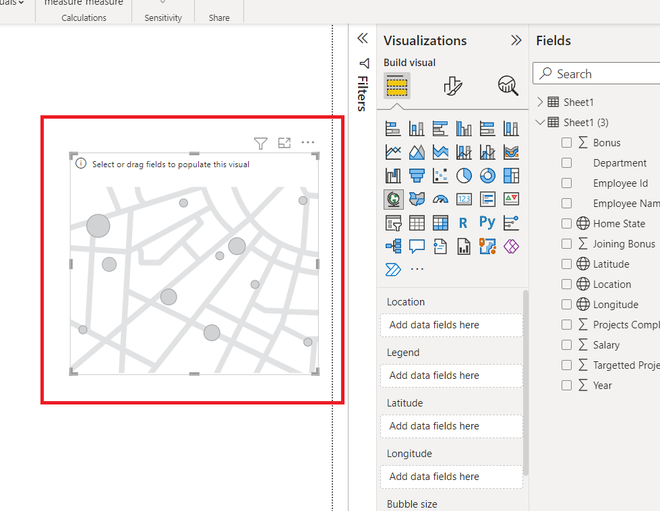Select the Paginated report visual

tap(464, 246)
